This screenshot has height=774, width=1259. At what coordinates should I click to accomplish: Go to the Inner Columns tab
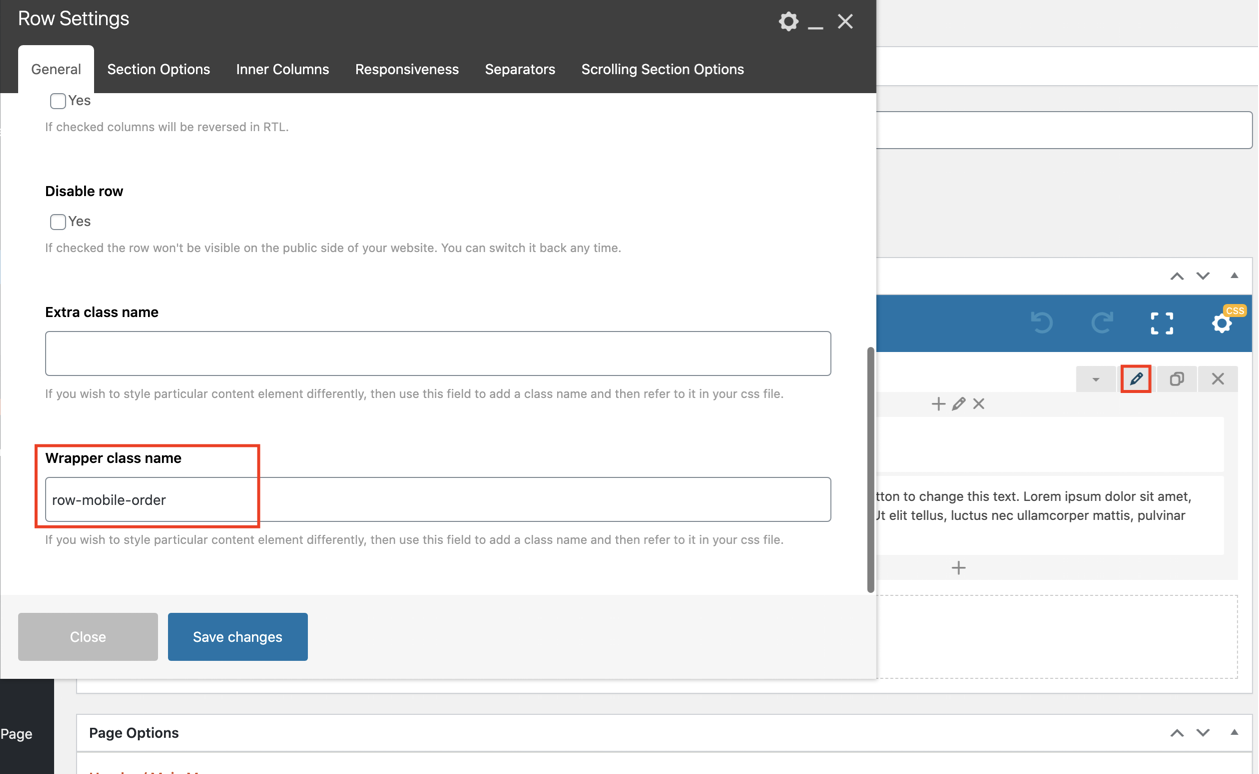[x=282, y=69]
